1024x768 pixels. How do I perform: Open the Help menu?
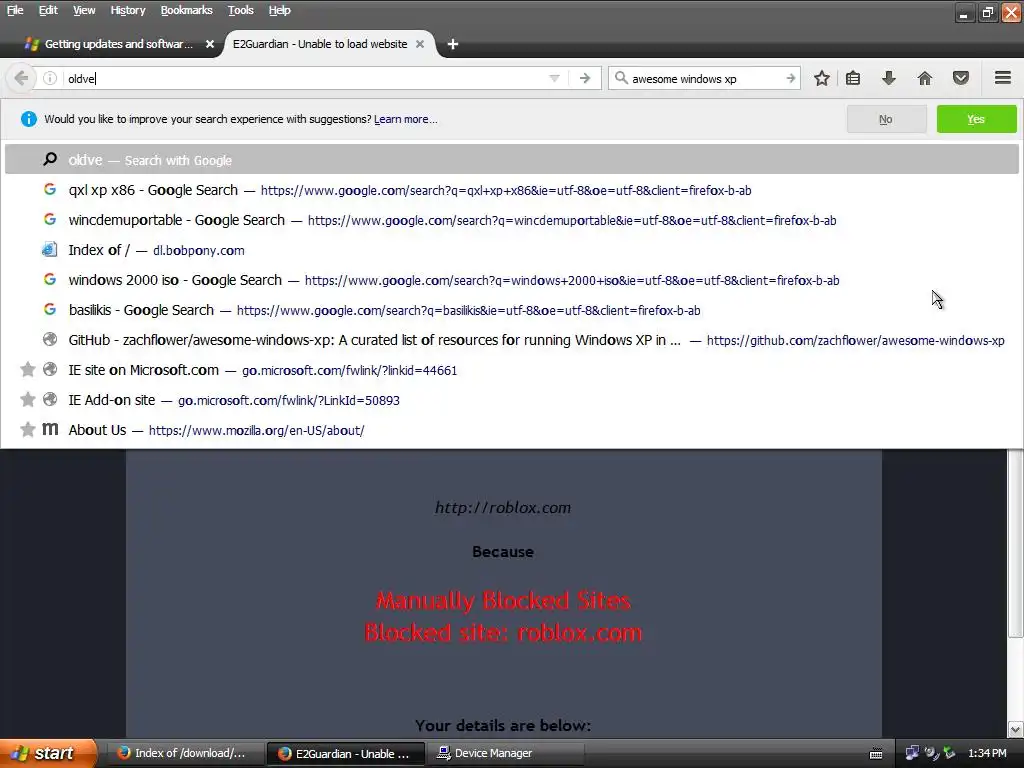tap(280, 10)
